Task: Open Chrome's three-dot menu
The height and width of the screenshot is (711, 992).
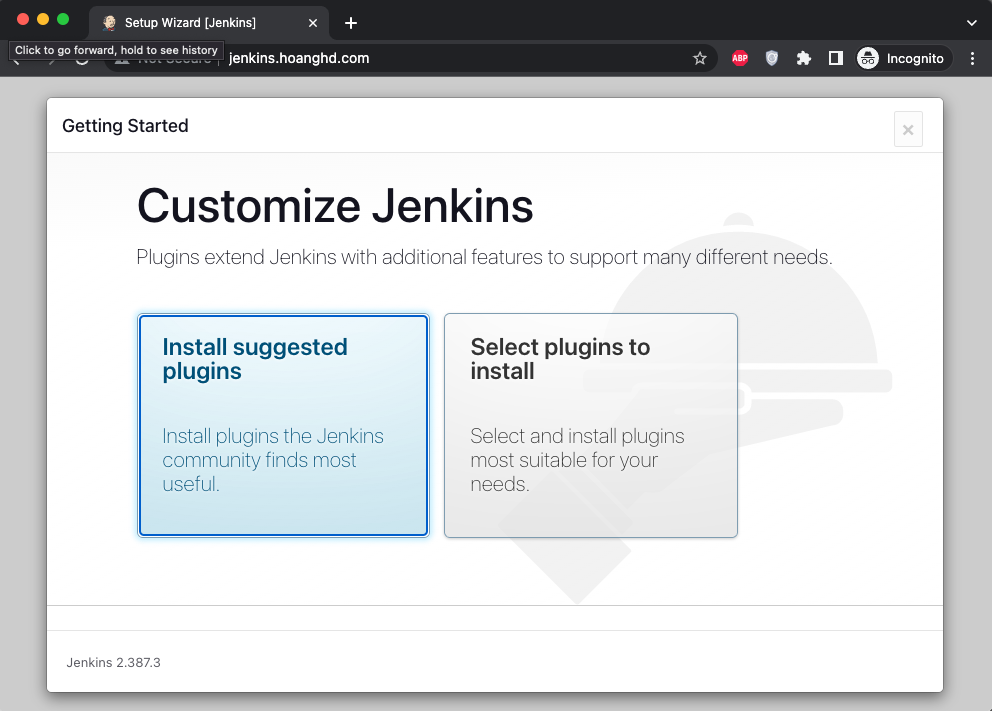Action: 972,58
